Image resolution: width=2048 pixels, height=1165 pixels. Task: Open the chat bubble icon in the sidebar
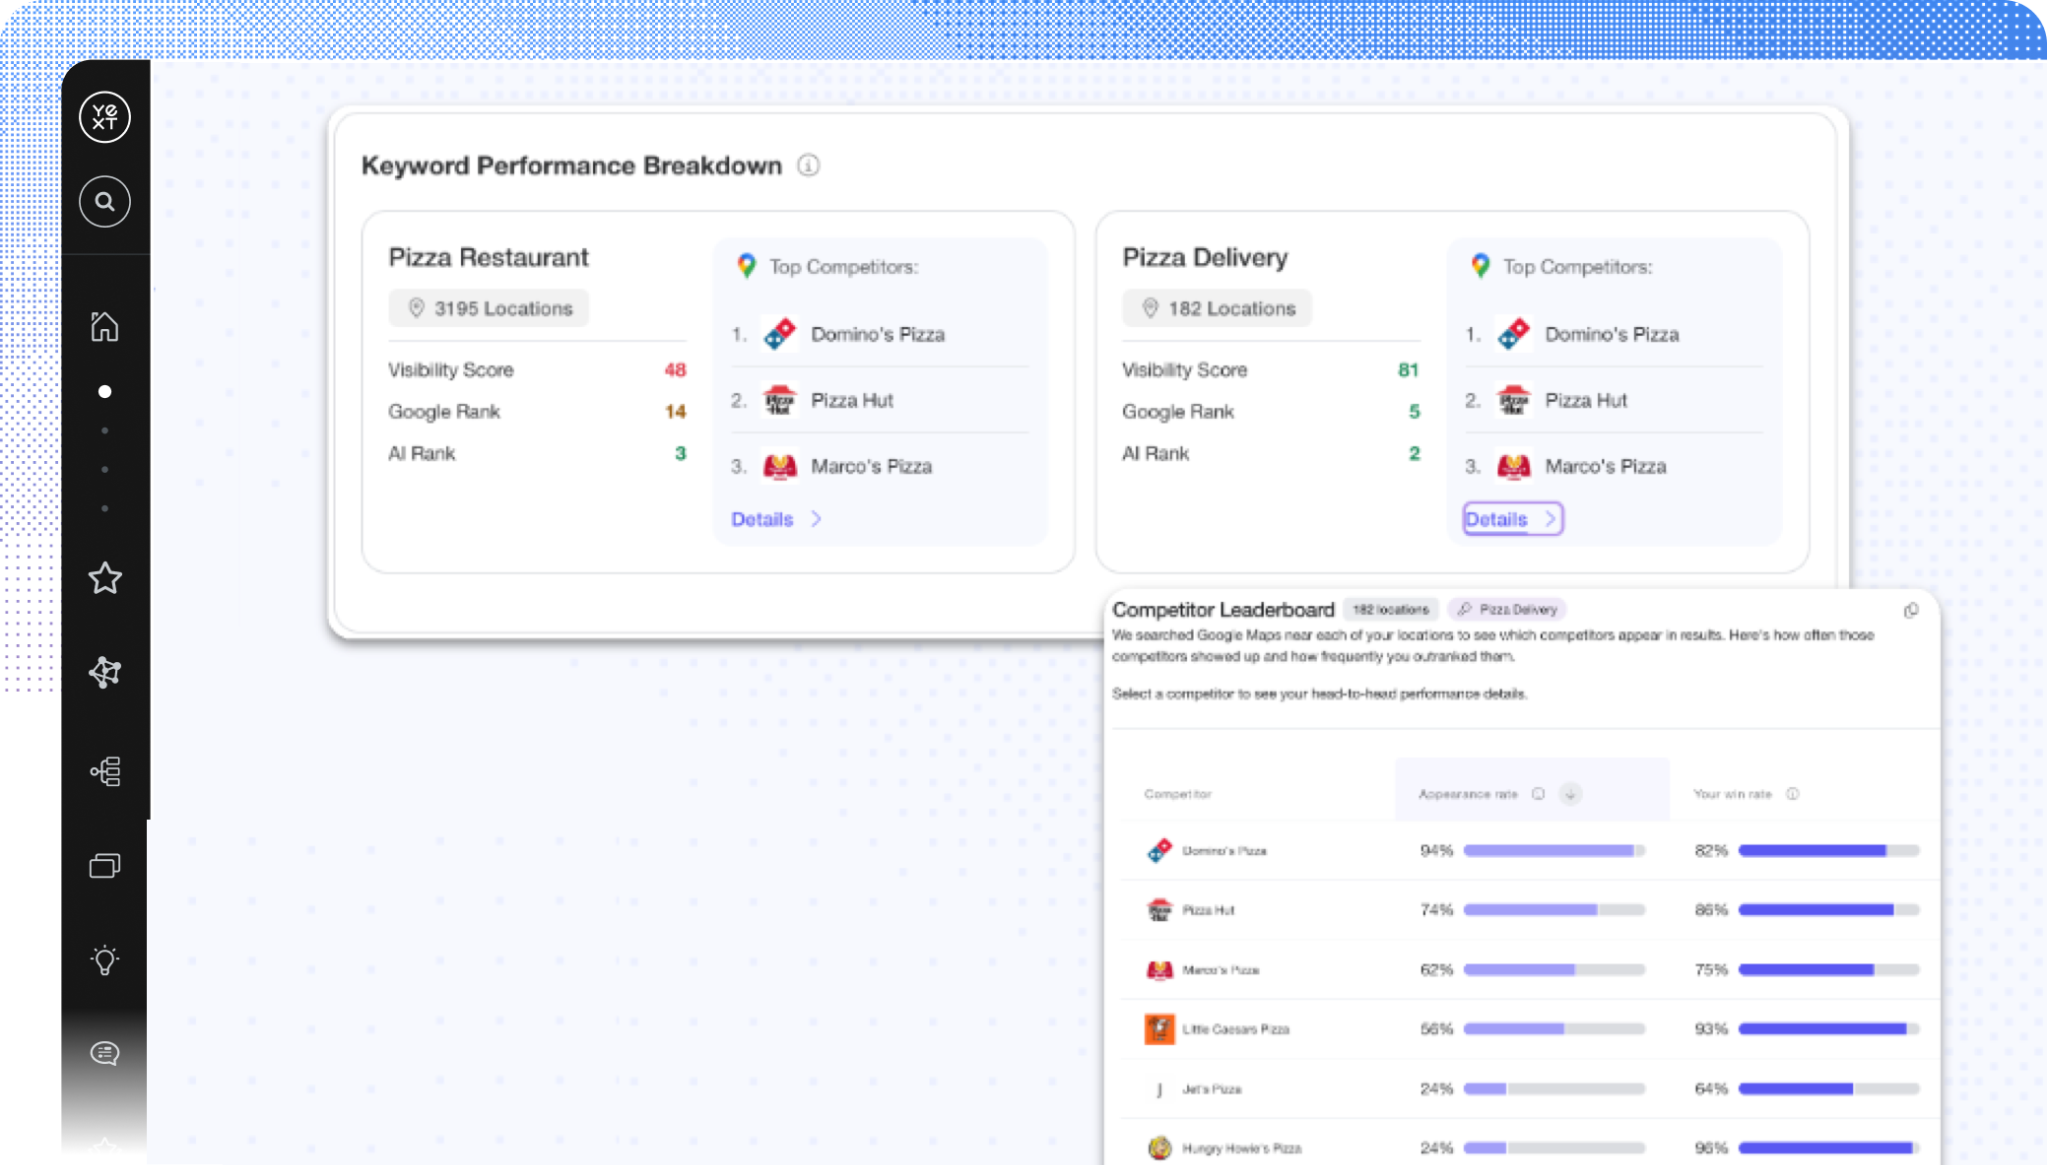click(104, 1053)
